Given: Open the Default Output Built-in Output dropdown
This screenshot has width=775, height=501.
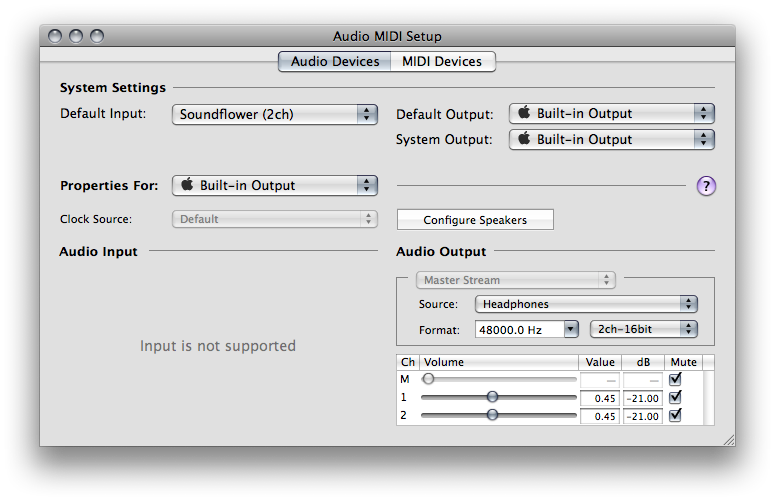Looking at the screenshot, I should pyautogui.click(x=611, y=114).
